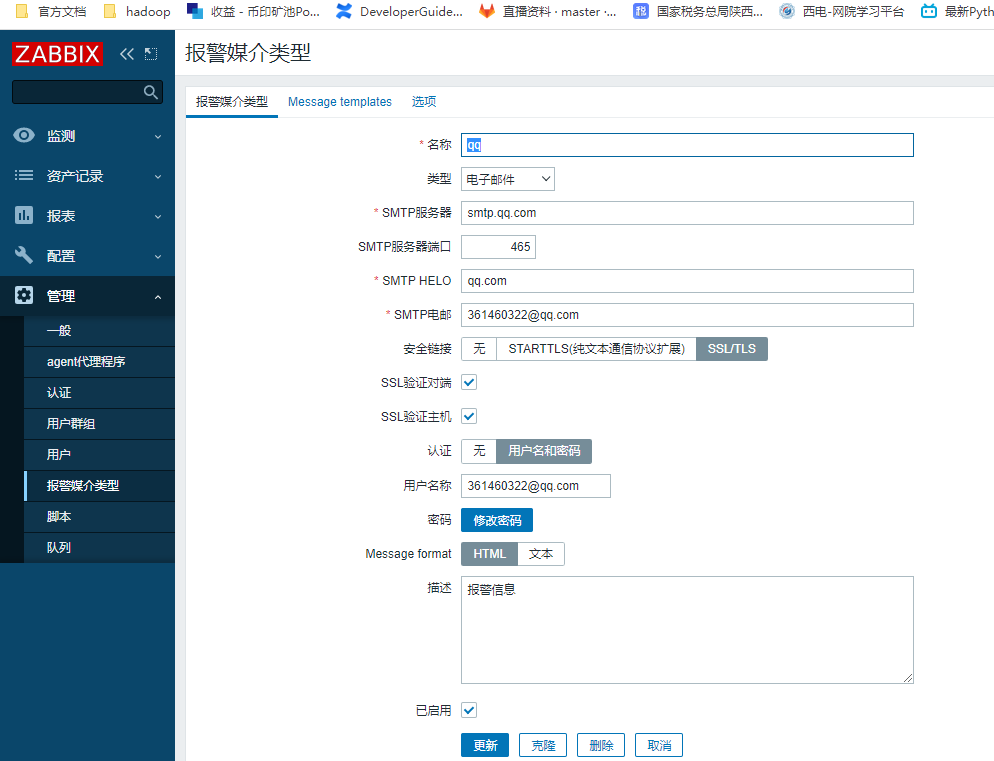The height and width of the screenshot is (761, 994).
Task: Open the 收益 - 币印矿池 bookmark
Action: 254,11
